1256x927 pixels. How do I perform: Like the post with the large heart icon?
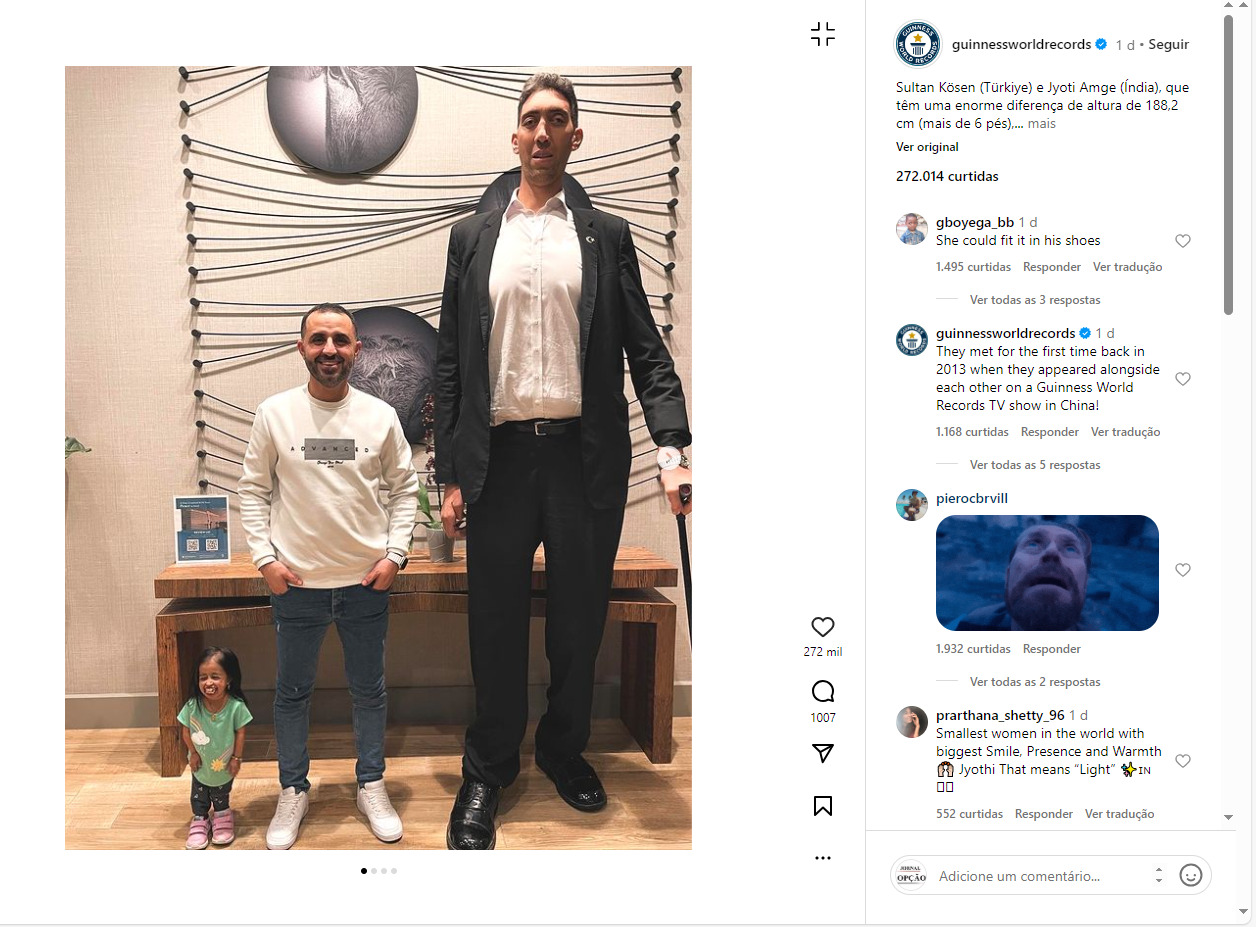(822, 627)
